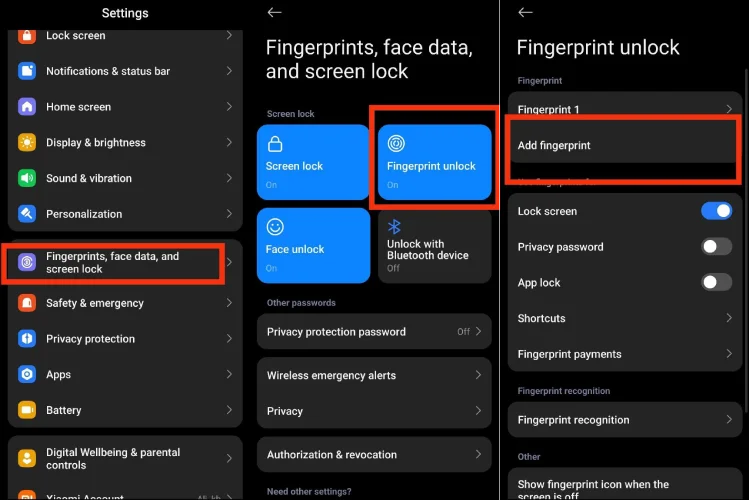Open Safety & emergency settings
This screenshot has width=749, height=500.
pos(95,303)
